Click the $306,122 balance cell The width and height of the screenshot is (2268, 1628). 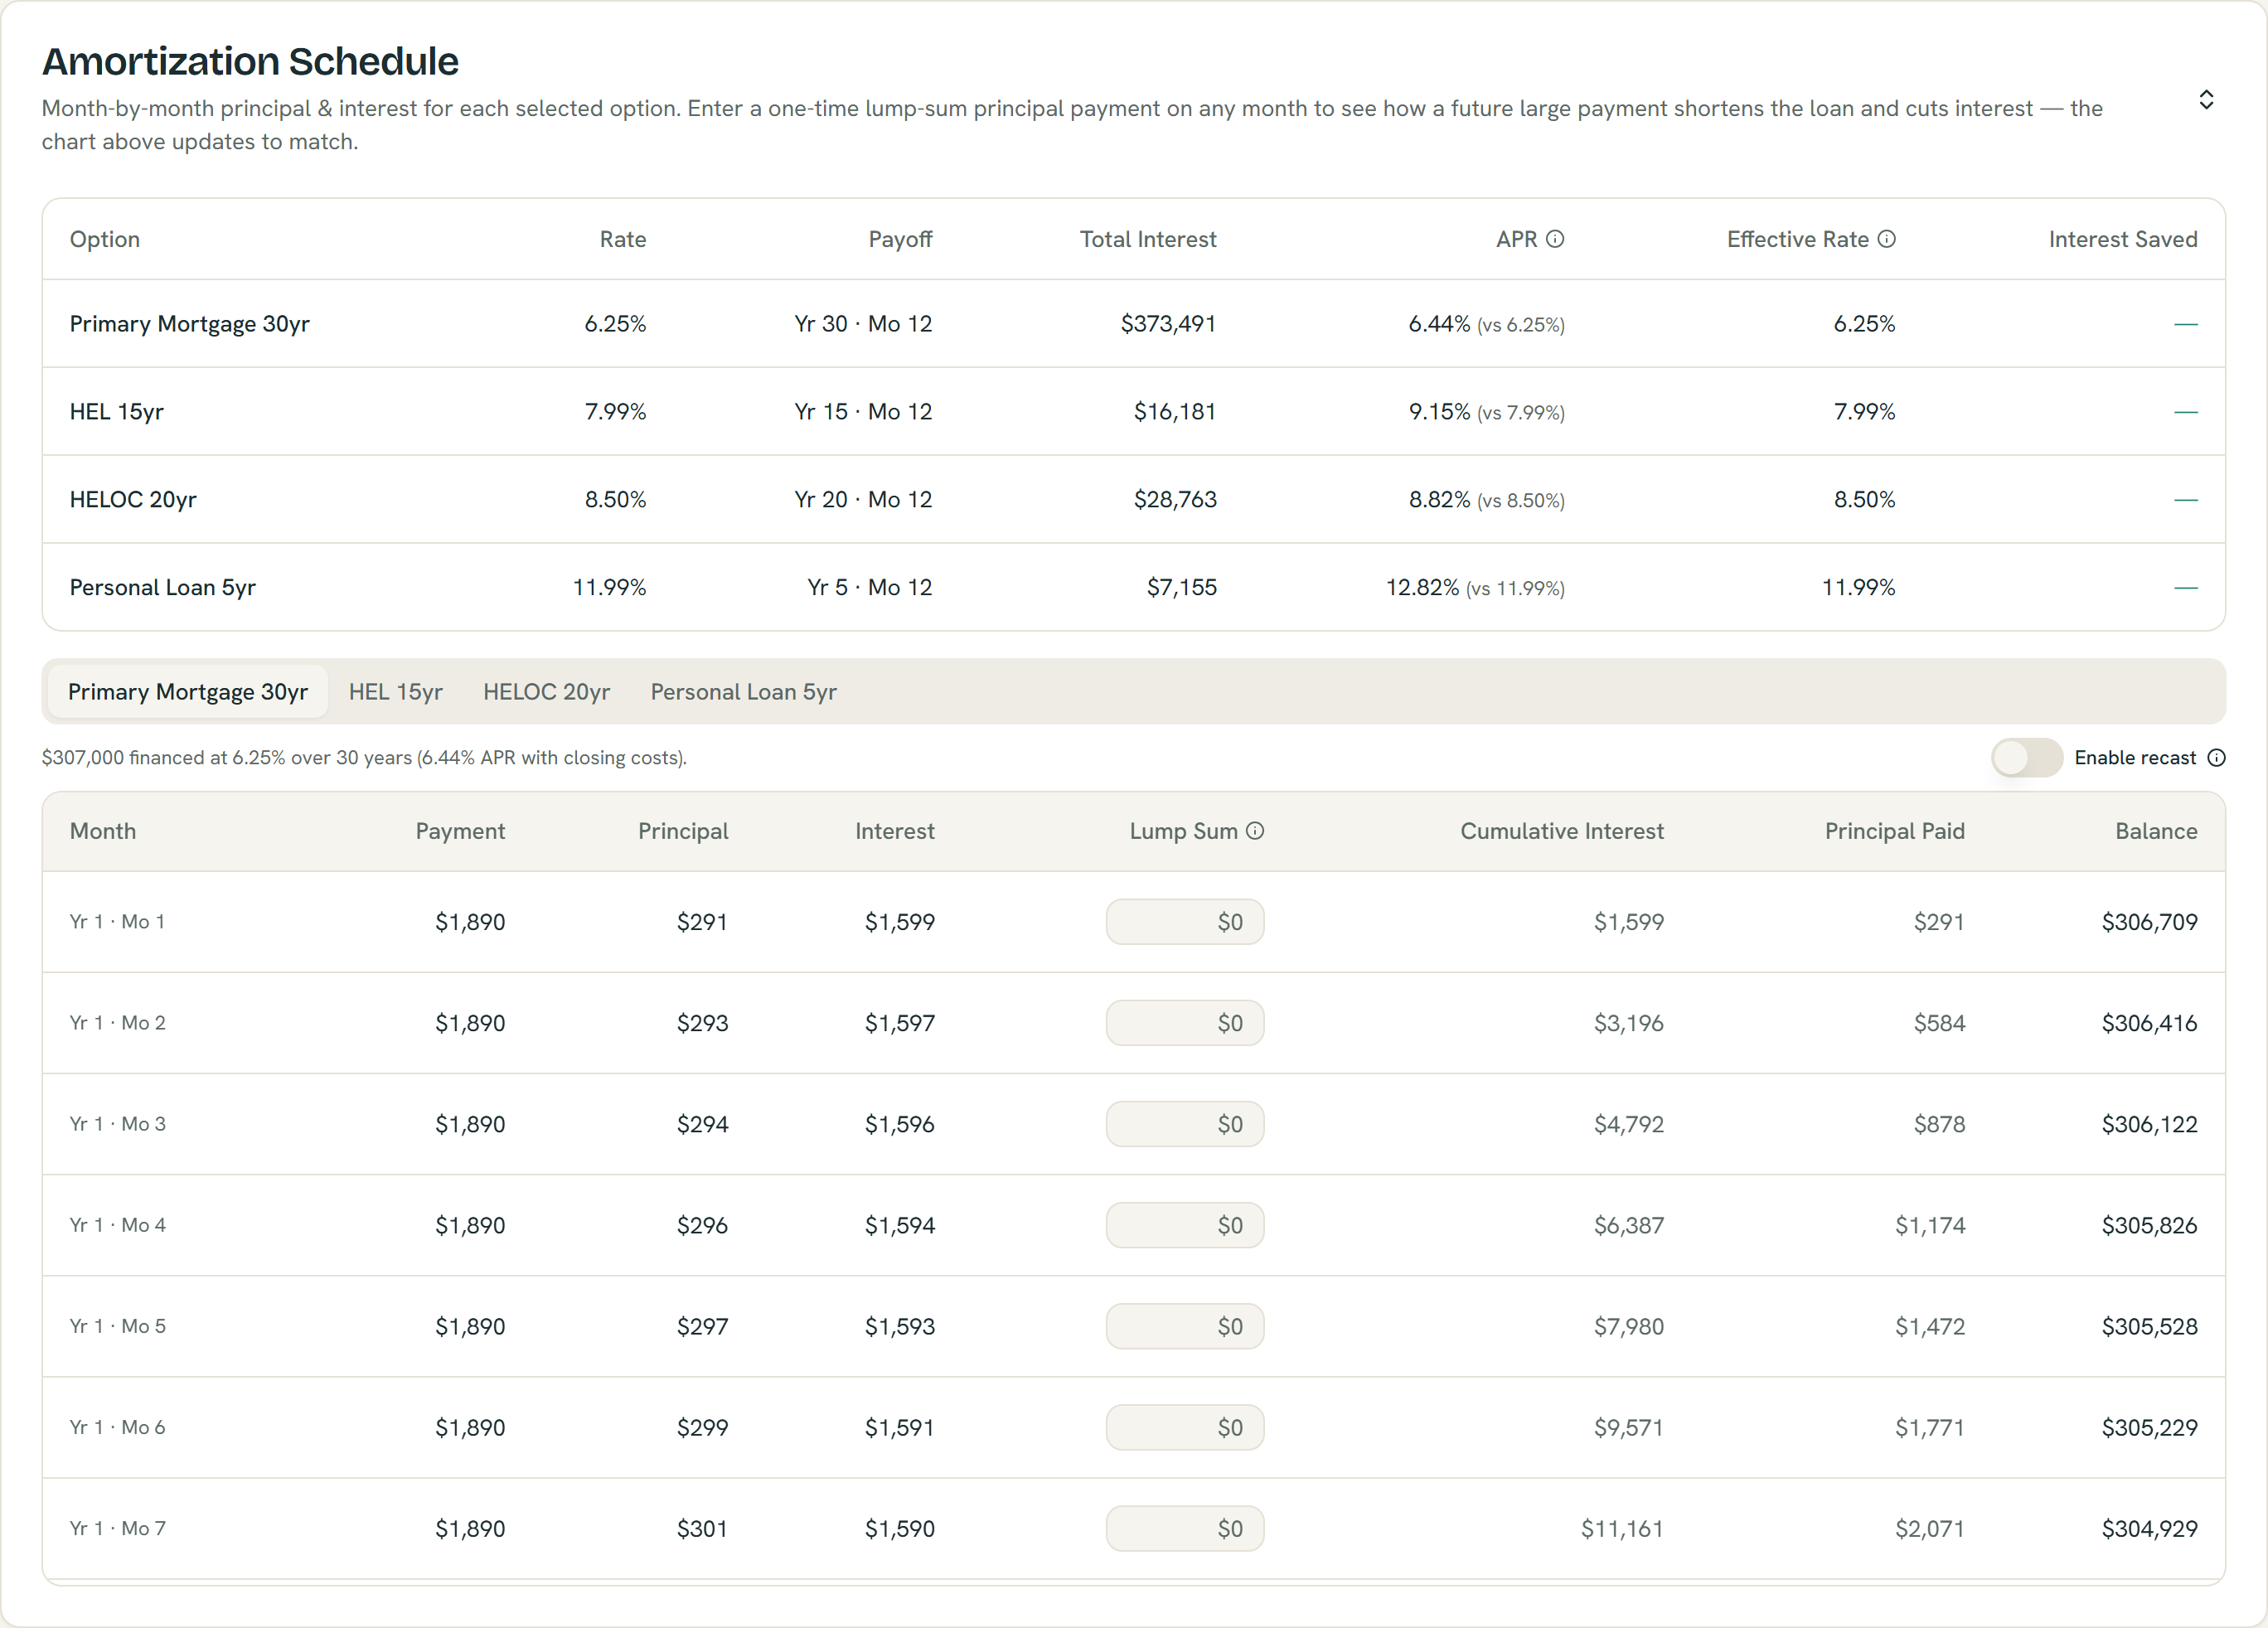(x=2149, y=1124)
